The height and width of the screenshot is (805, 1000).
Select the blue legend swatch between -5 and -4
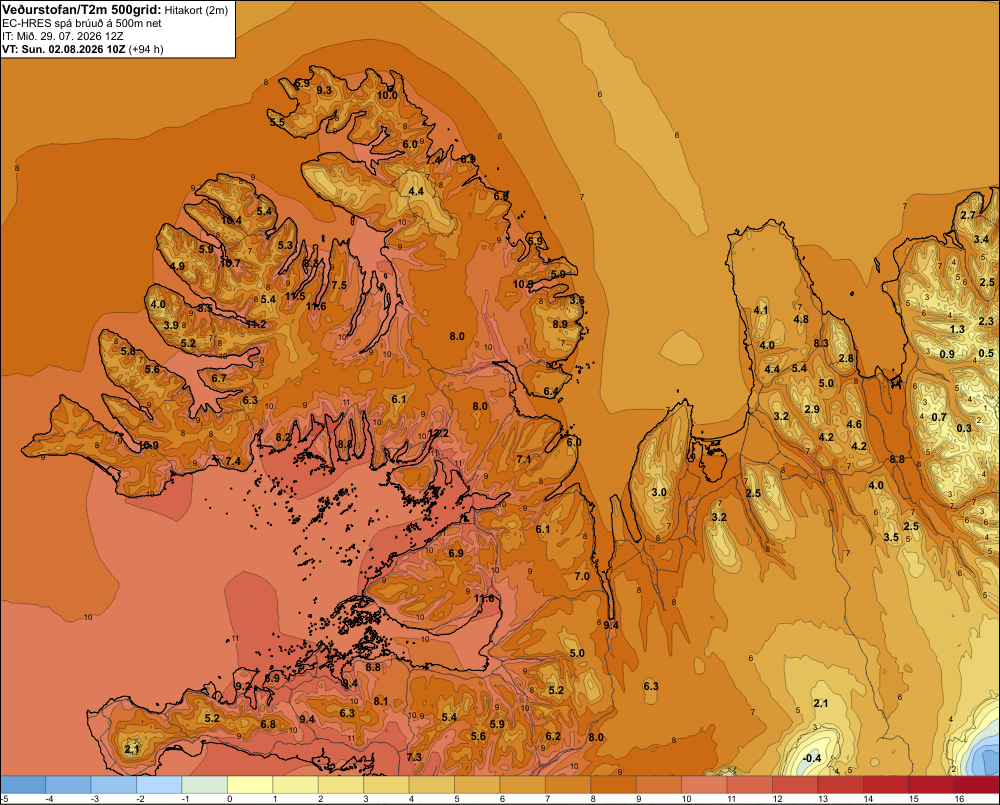pyautogui.click(x=23, y=784)
